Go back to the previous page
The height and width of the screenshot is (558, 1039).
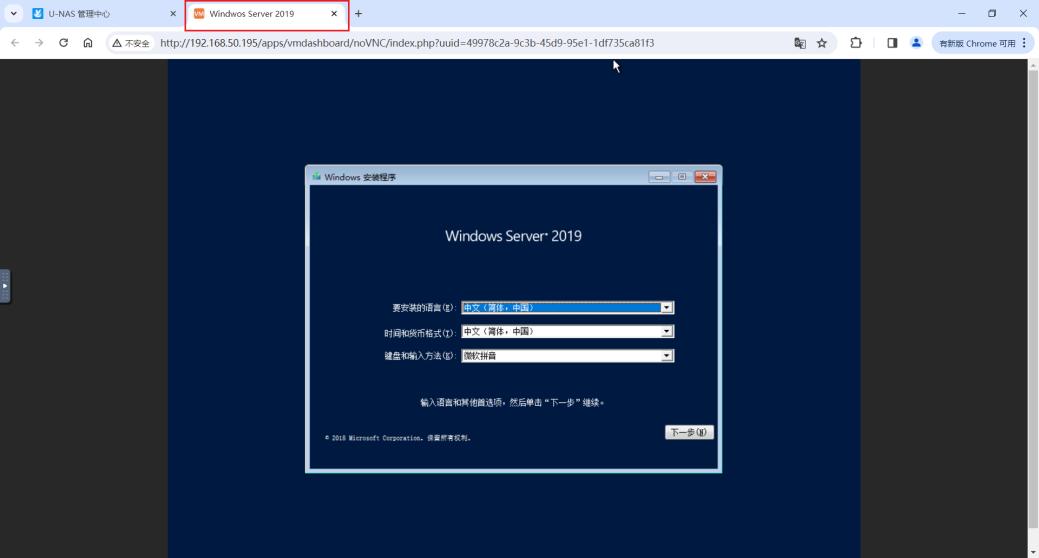[15, 43]
